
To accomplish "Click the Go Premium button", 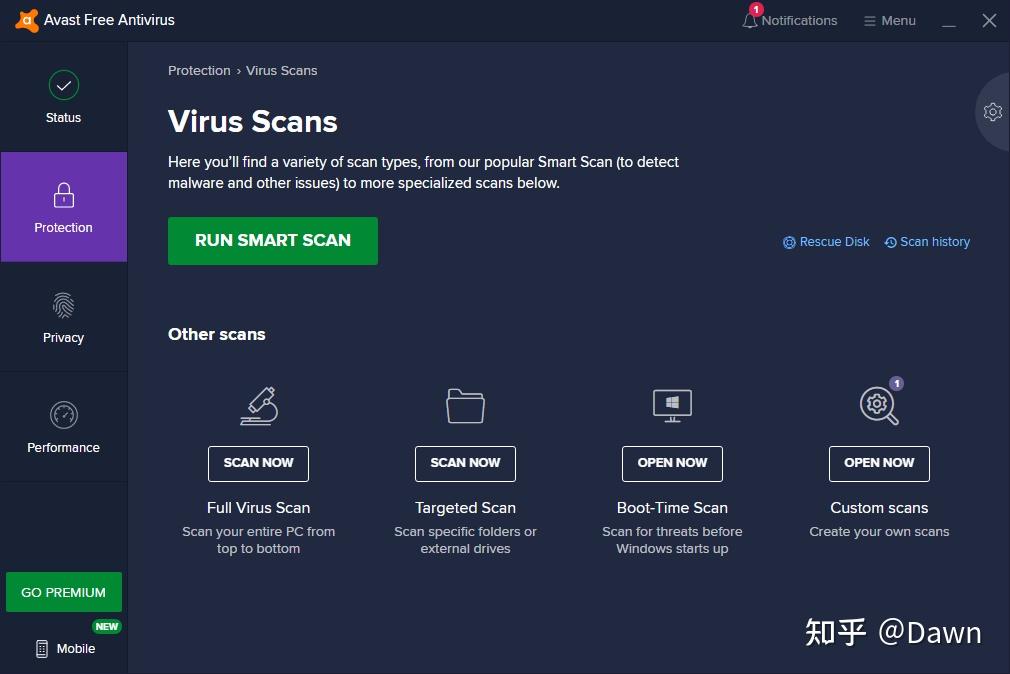I will point(64,592).
